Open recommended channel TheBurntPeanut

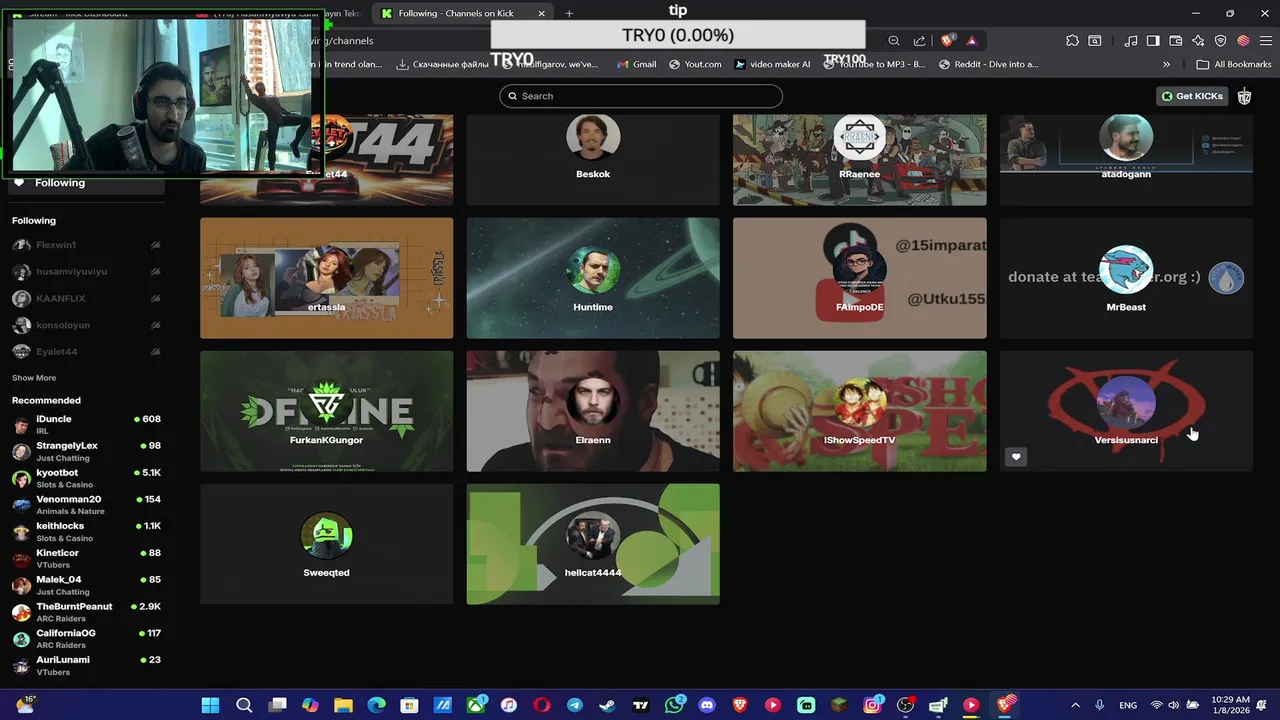pos(86,612)
